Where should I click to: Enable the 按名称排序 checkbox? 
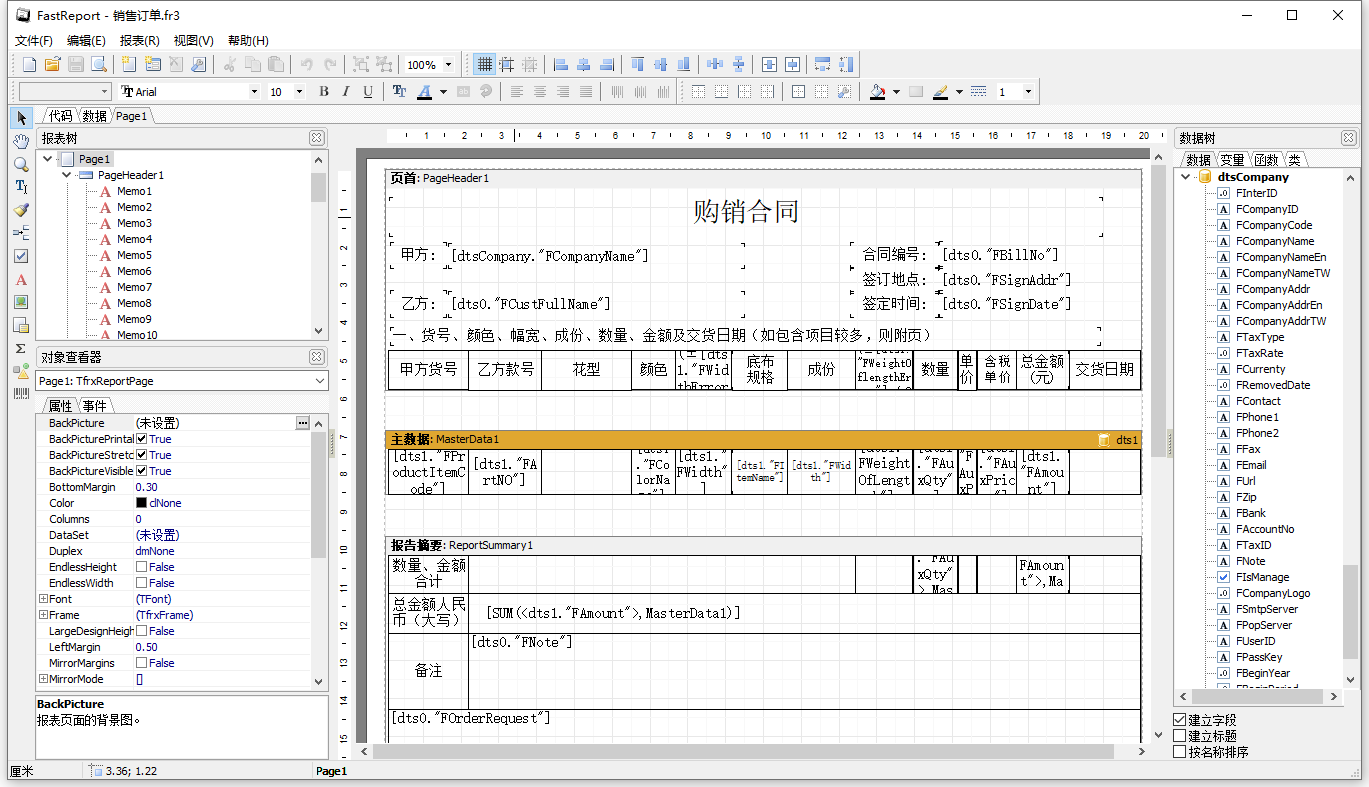pyautogui.click(x=1180, y=752)
